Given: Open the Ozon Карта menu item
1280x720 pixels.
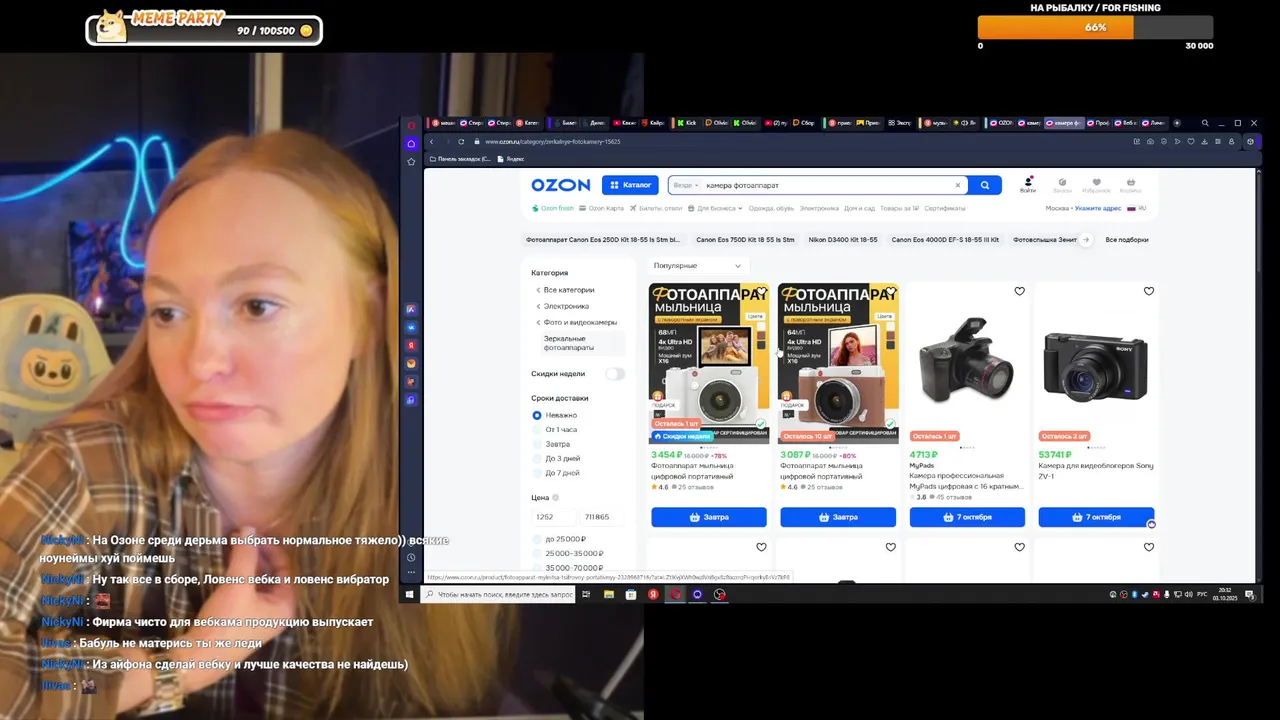Looking at the screenshot, I should tap(602, 208).
